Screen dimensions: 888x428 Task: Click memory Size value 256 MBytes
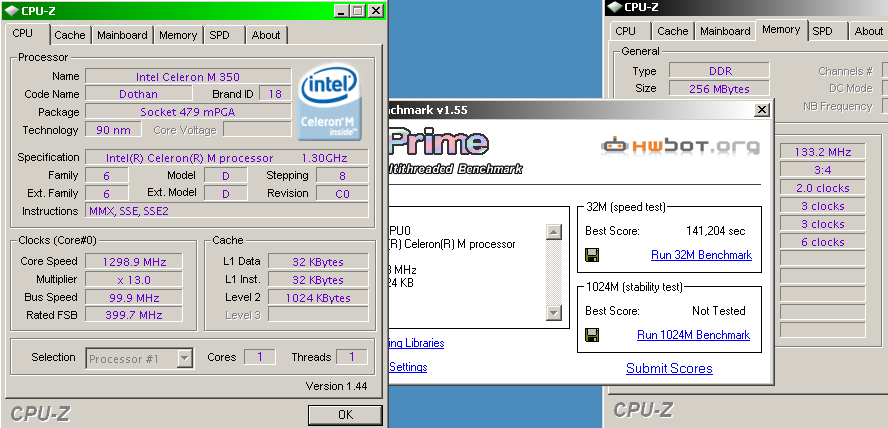click(x=719, y=89)
